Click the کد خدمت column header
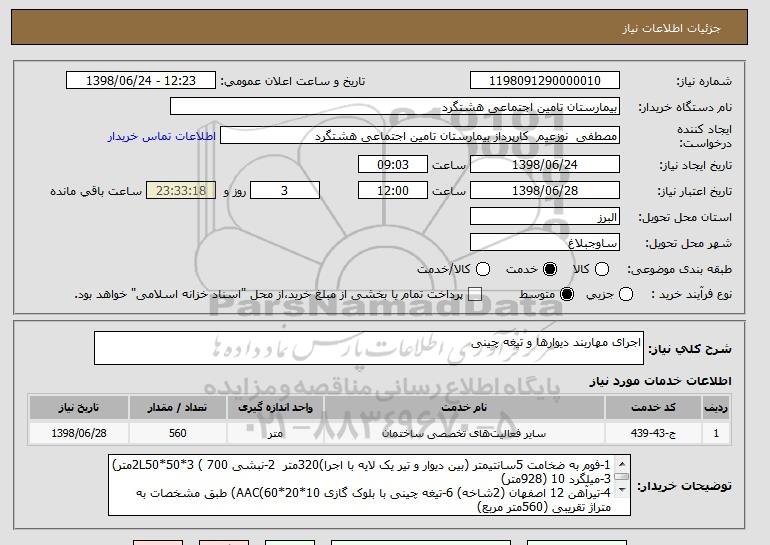The height and width of the screenshot is (545, 770). (x=653, y=408)
